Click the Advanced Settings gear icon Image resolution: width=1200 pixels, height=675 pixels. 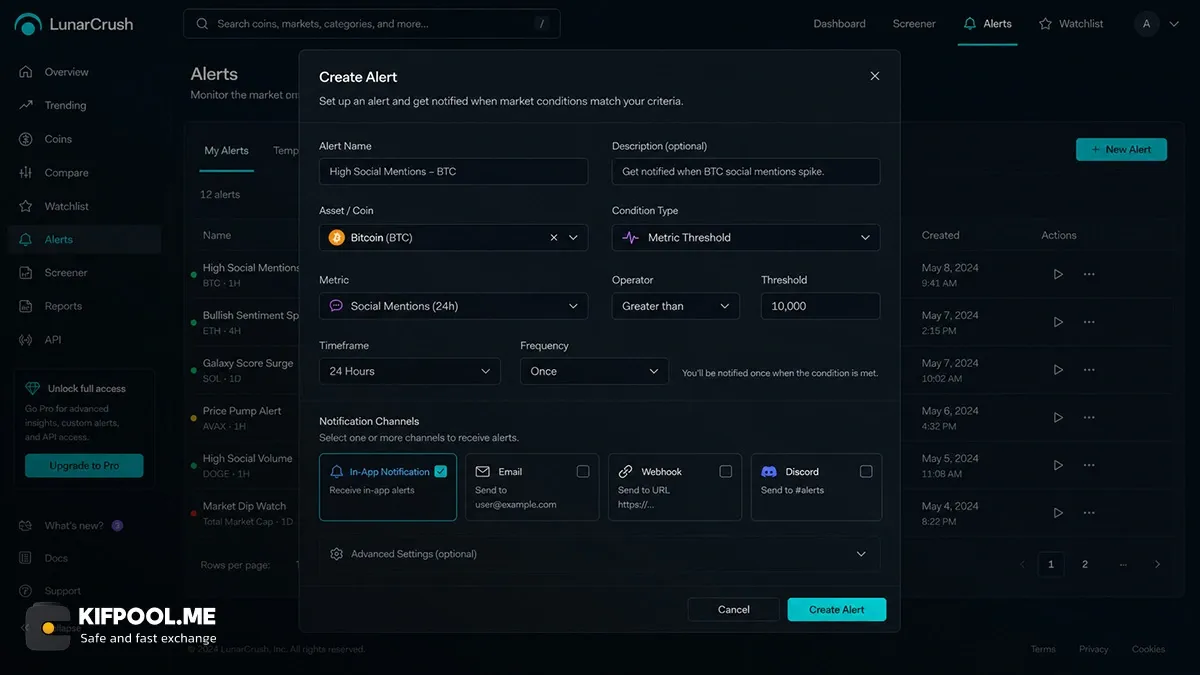point(337,554)
